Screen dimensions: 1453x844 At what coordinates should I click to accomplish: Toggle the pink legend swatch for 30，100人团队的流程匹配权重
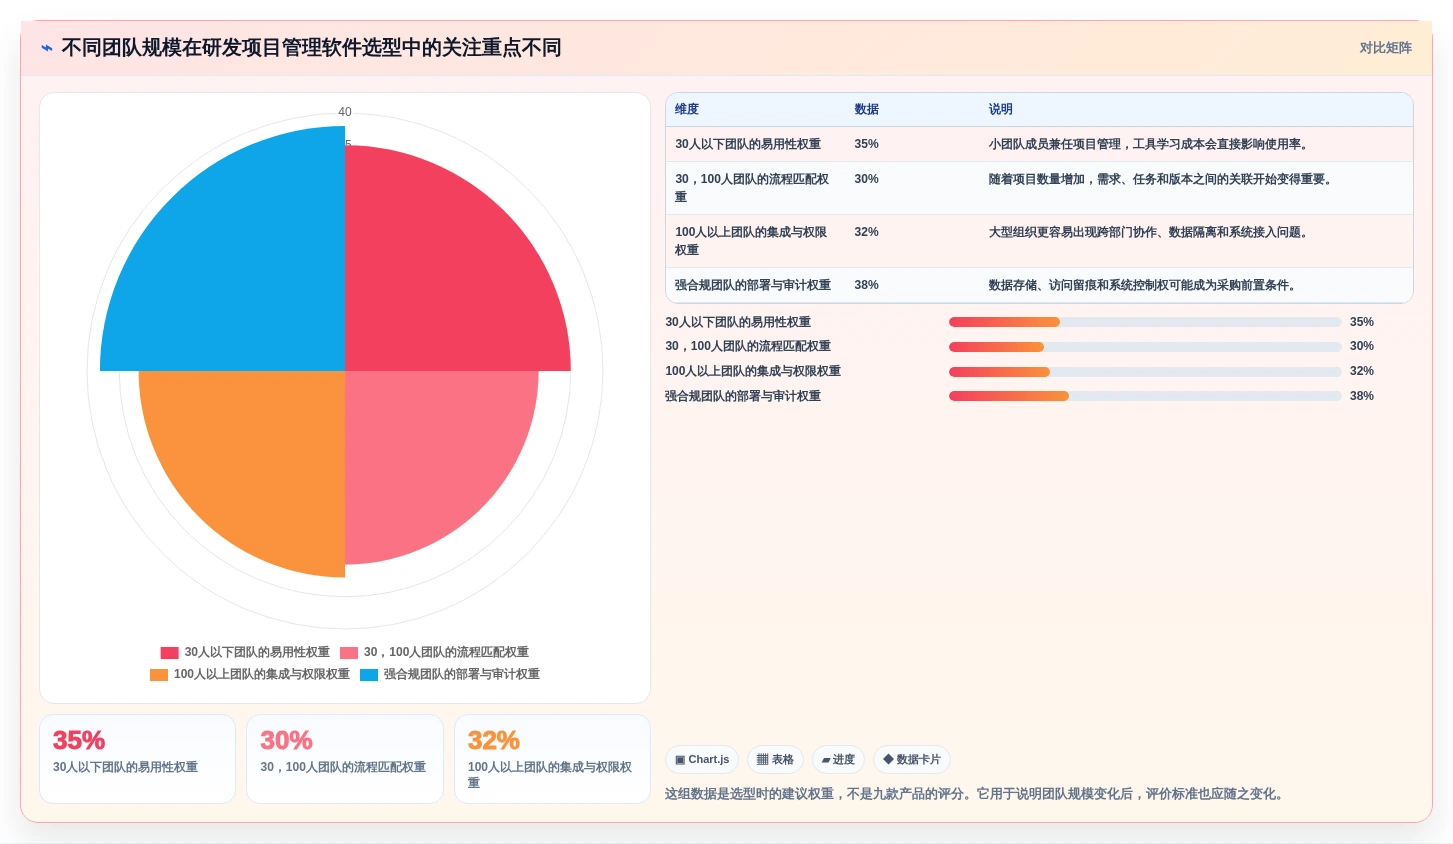(349, 653)
